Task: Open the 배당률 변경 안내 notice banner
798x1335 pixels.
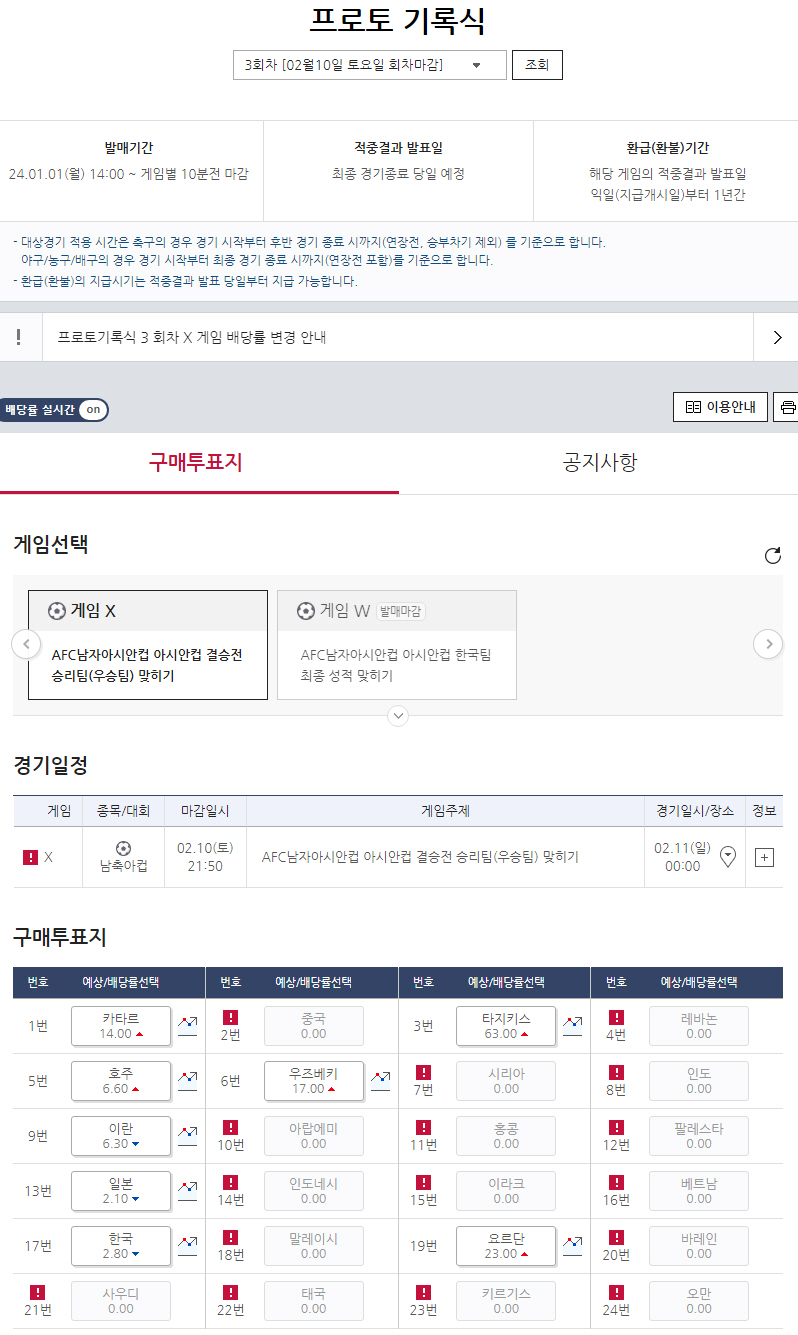Action: click(399, 337)
